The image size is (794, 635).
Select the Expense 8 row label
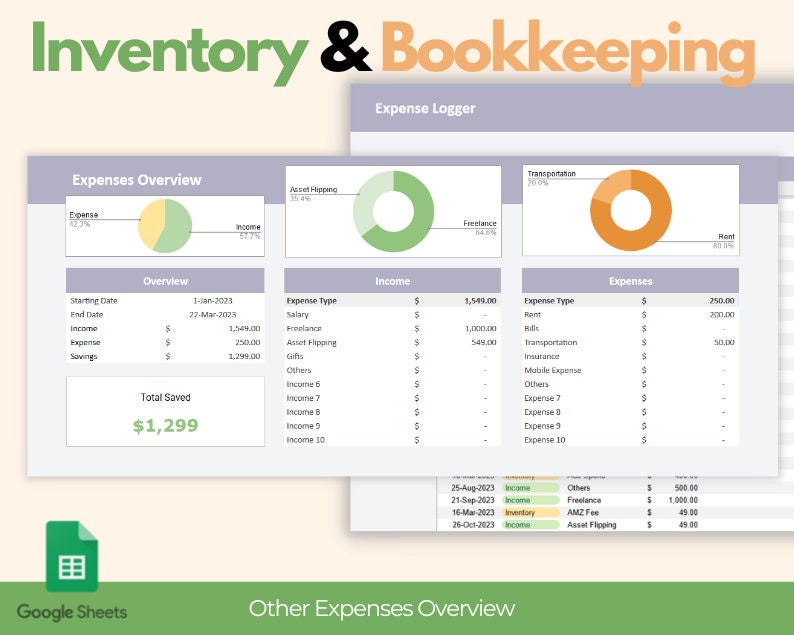click(x=542, y=412)
